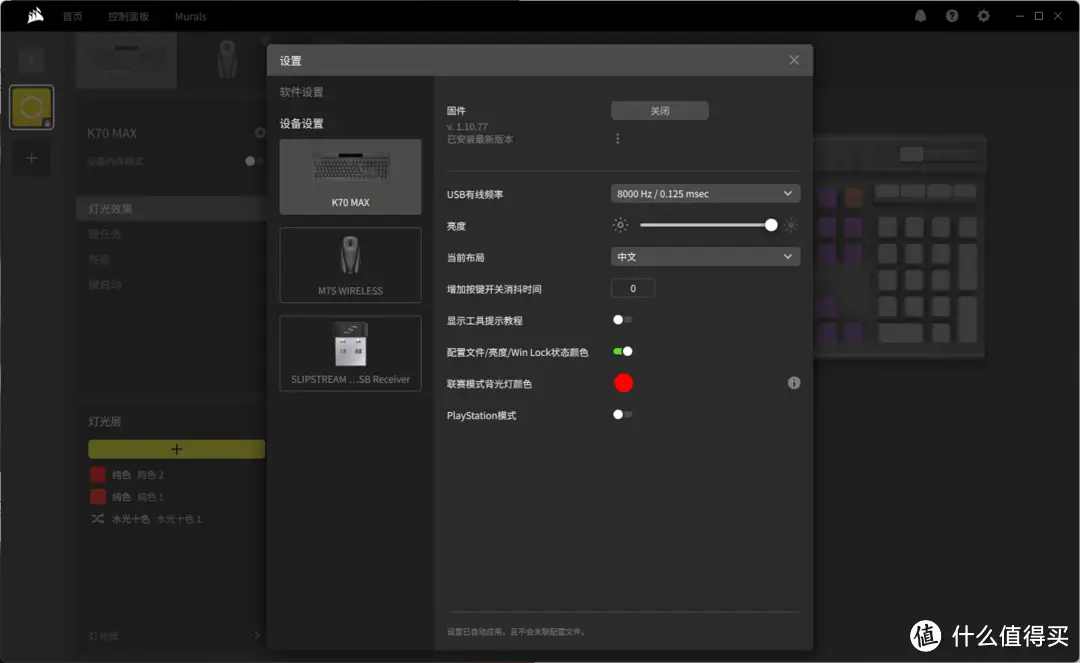
Task: Select the SLIPSTREAM USB Receiver card
Action: [351, 353]
